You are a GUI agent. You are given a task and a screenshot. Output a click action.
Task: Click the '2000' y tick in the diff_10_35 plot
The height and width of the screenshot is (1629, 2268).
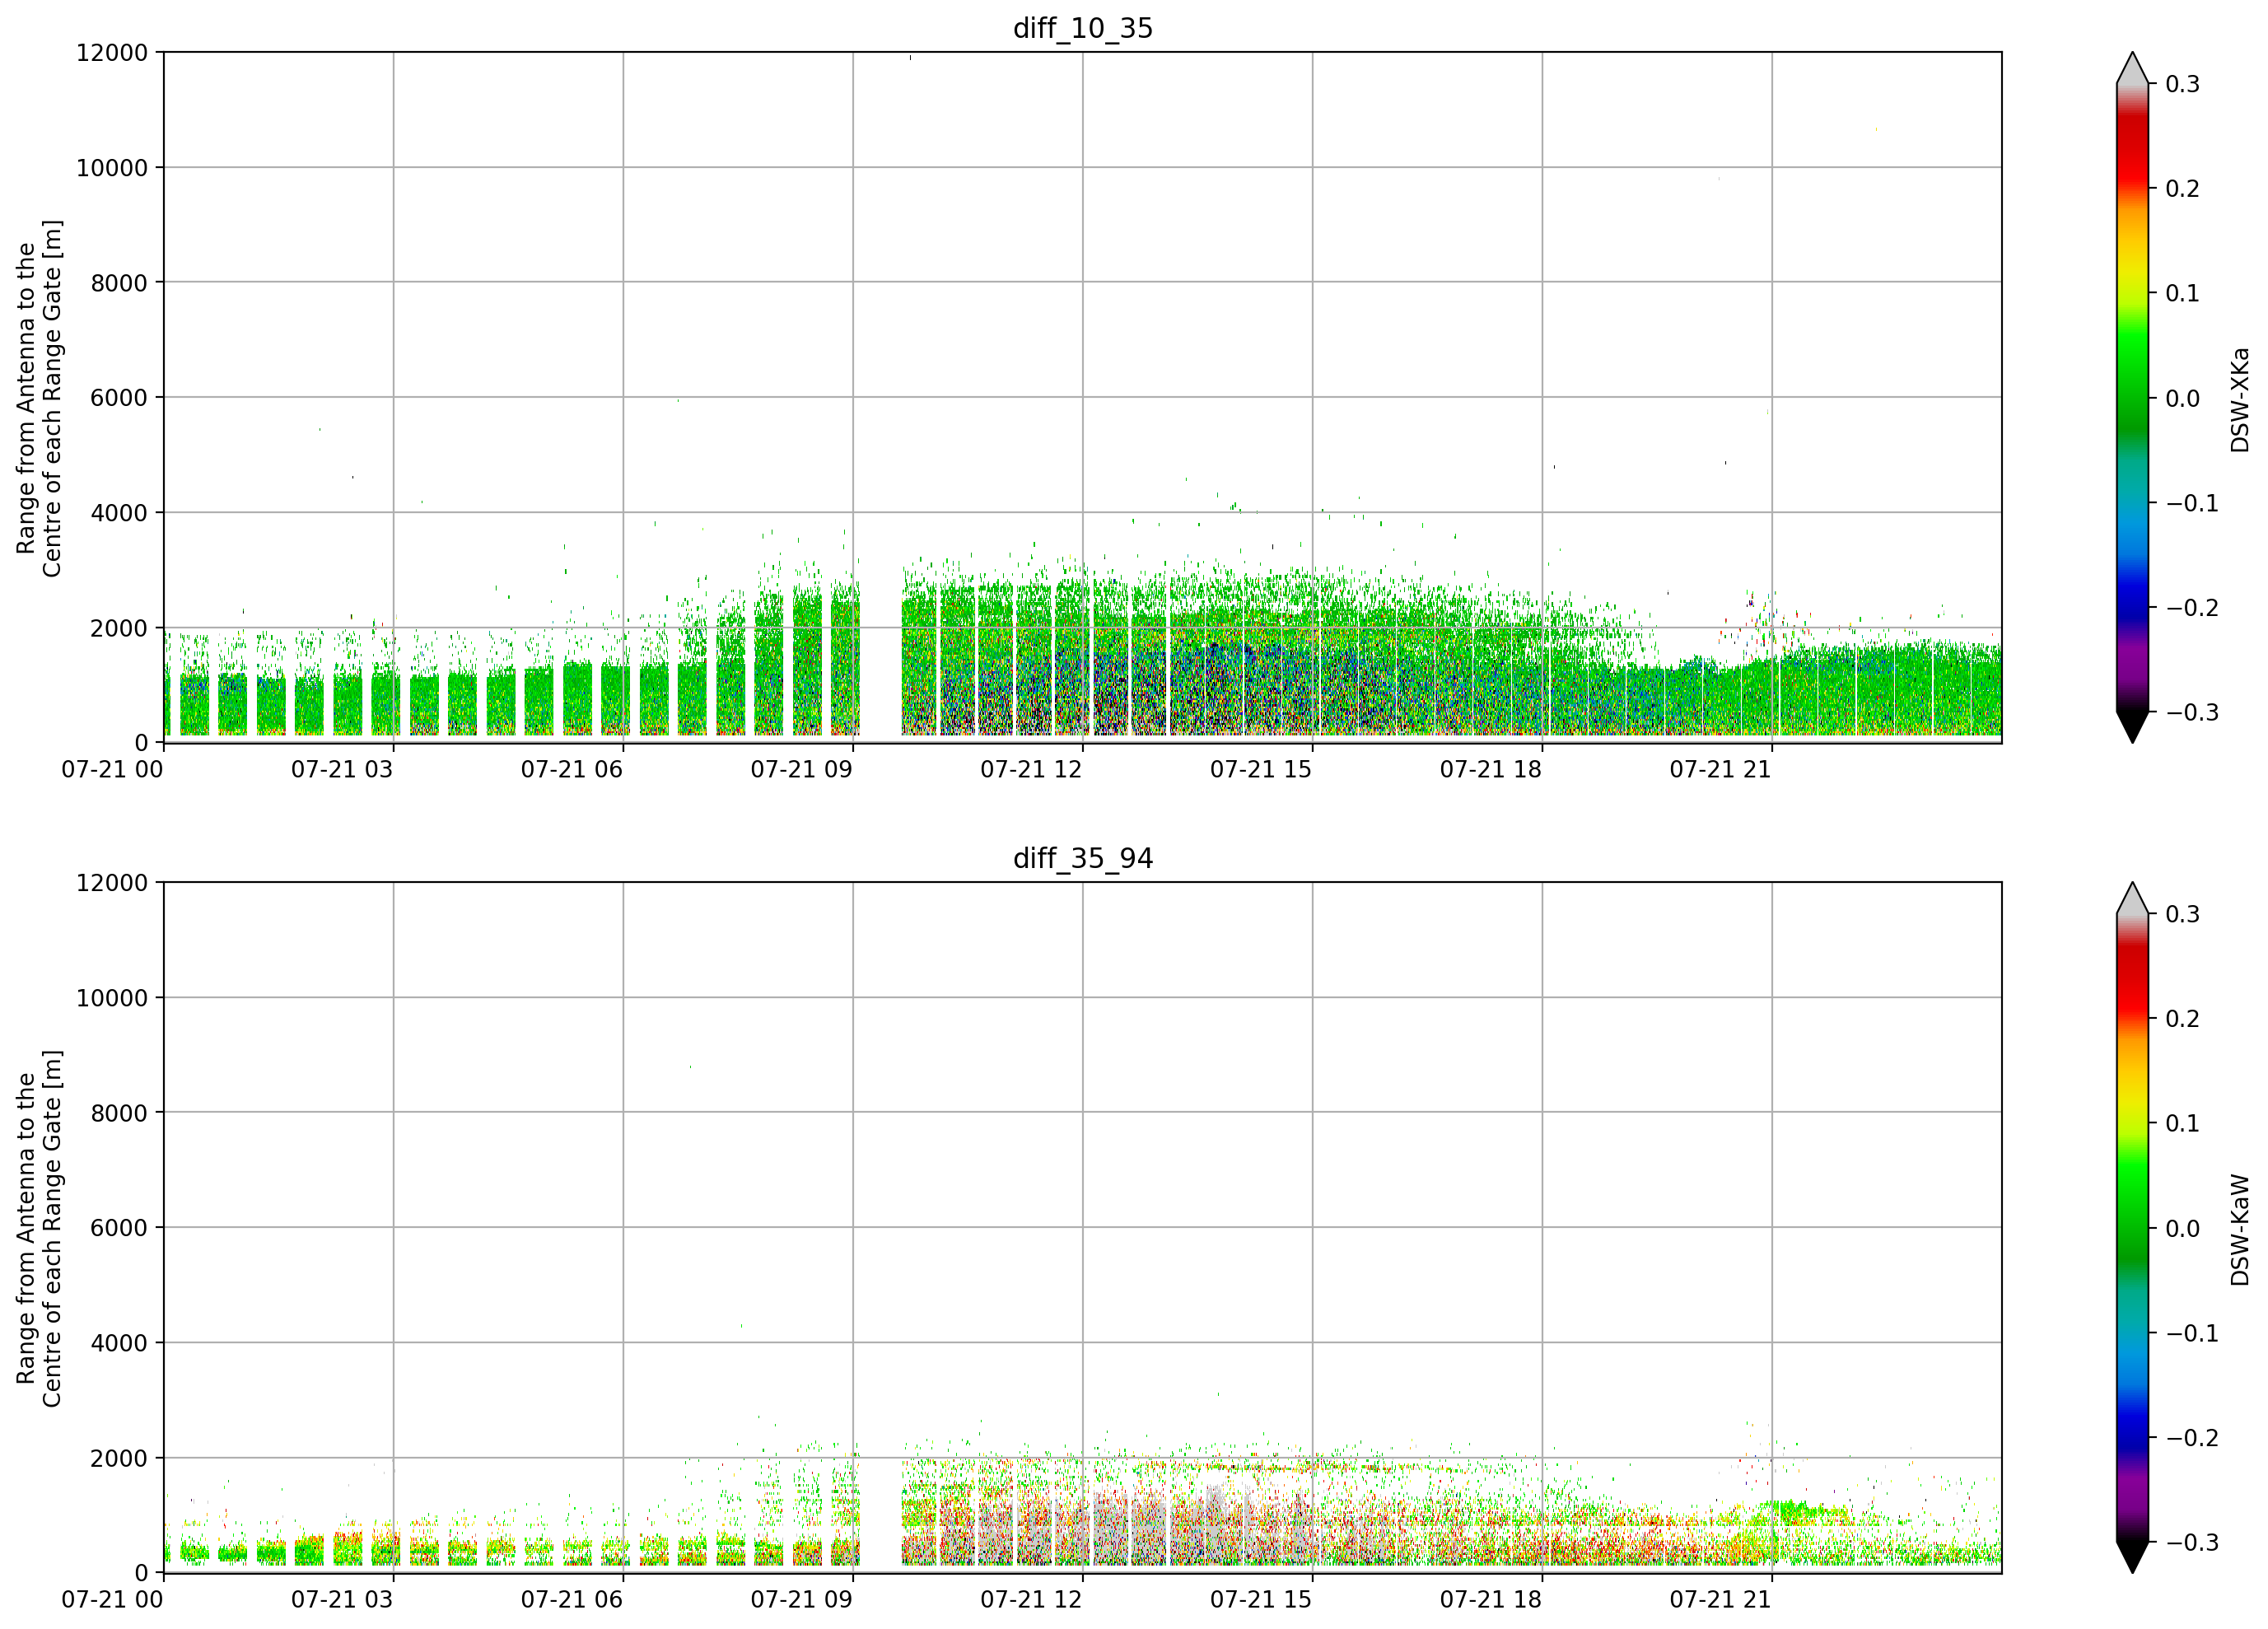[119, 628]
